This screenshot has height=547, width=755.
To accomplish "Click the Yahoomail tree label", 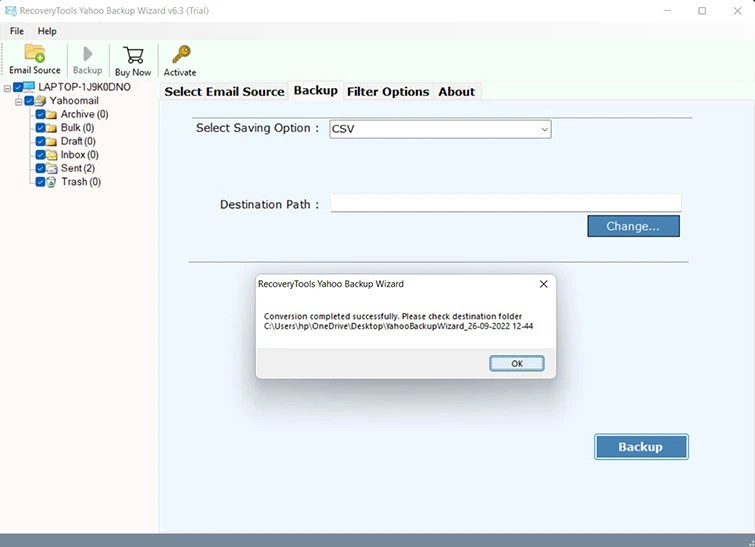I will click(74, 101).
